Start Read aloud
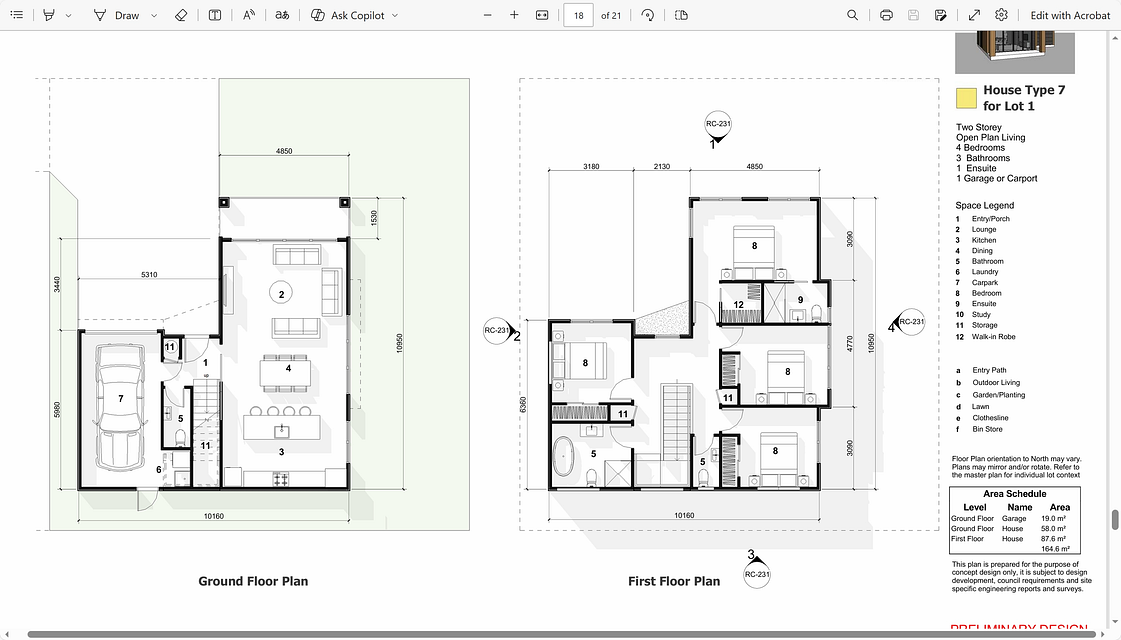This screenshot has width=1121, height=640. click(249, 15)
